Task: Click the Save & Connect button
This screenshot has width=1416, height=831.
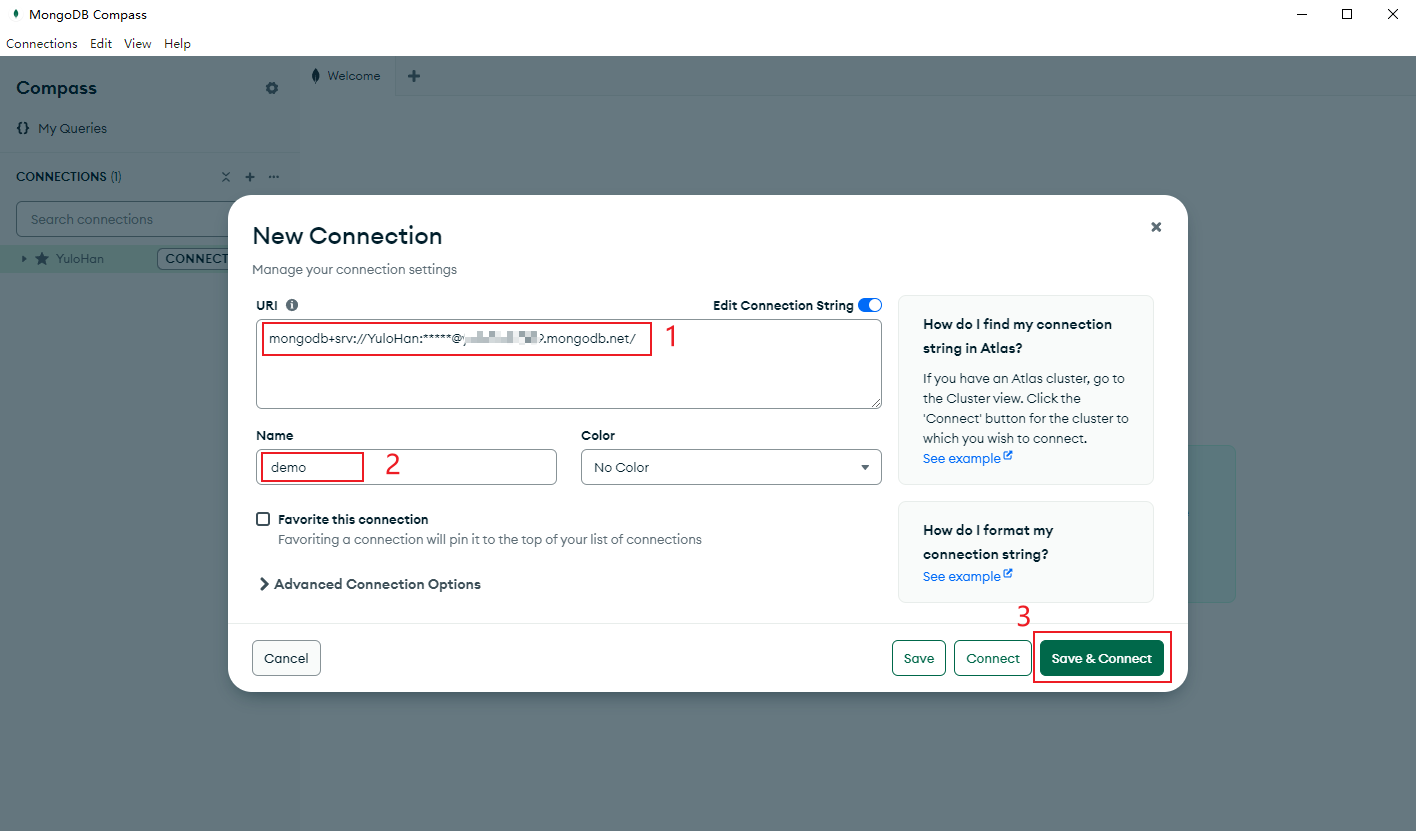Action: pyautogui.click(x=1102, y=658)
